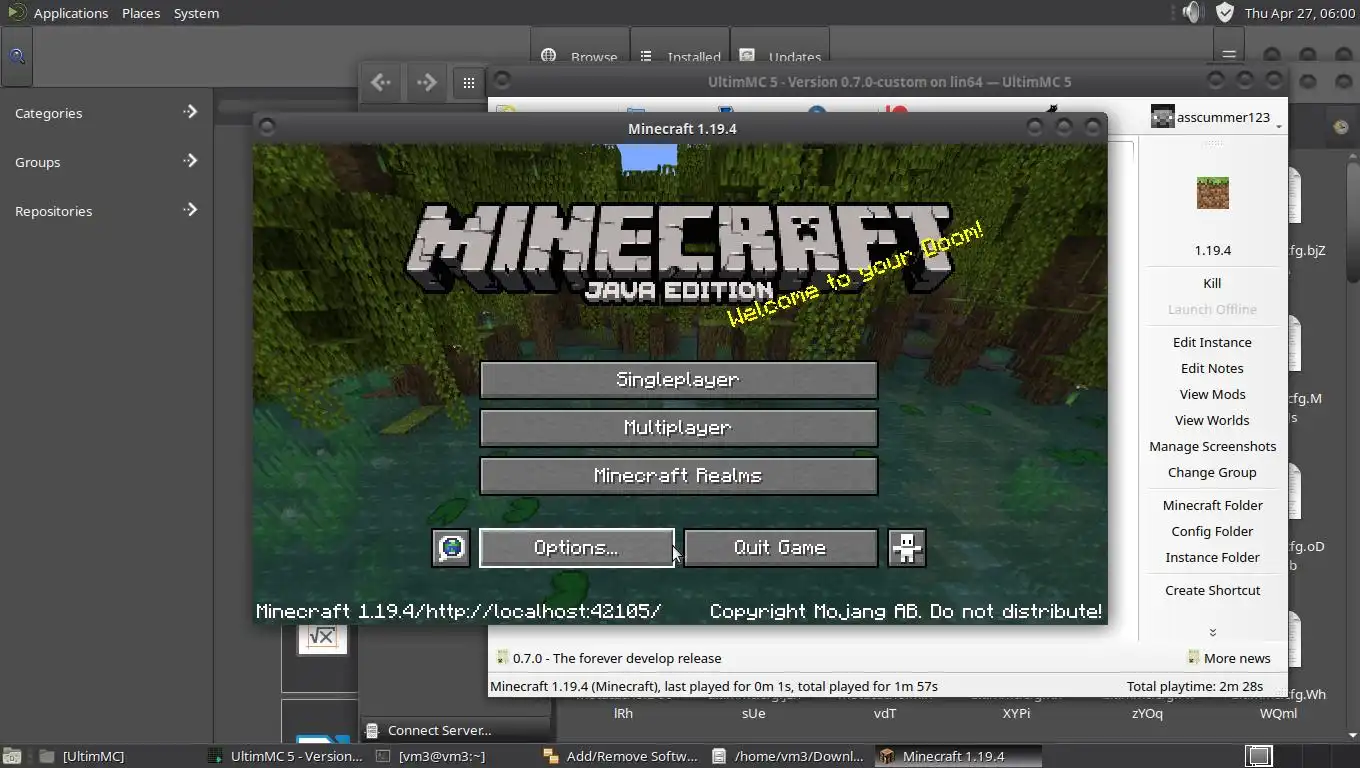Click the More news button
1360x768 pixels.
point(1228,658)
